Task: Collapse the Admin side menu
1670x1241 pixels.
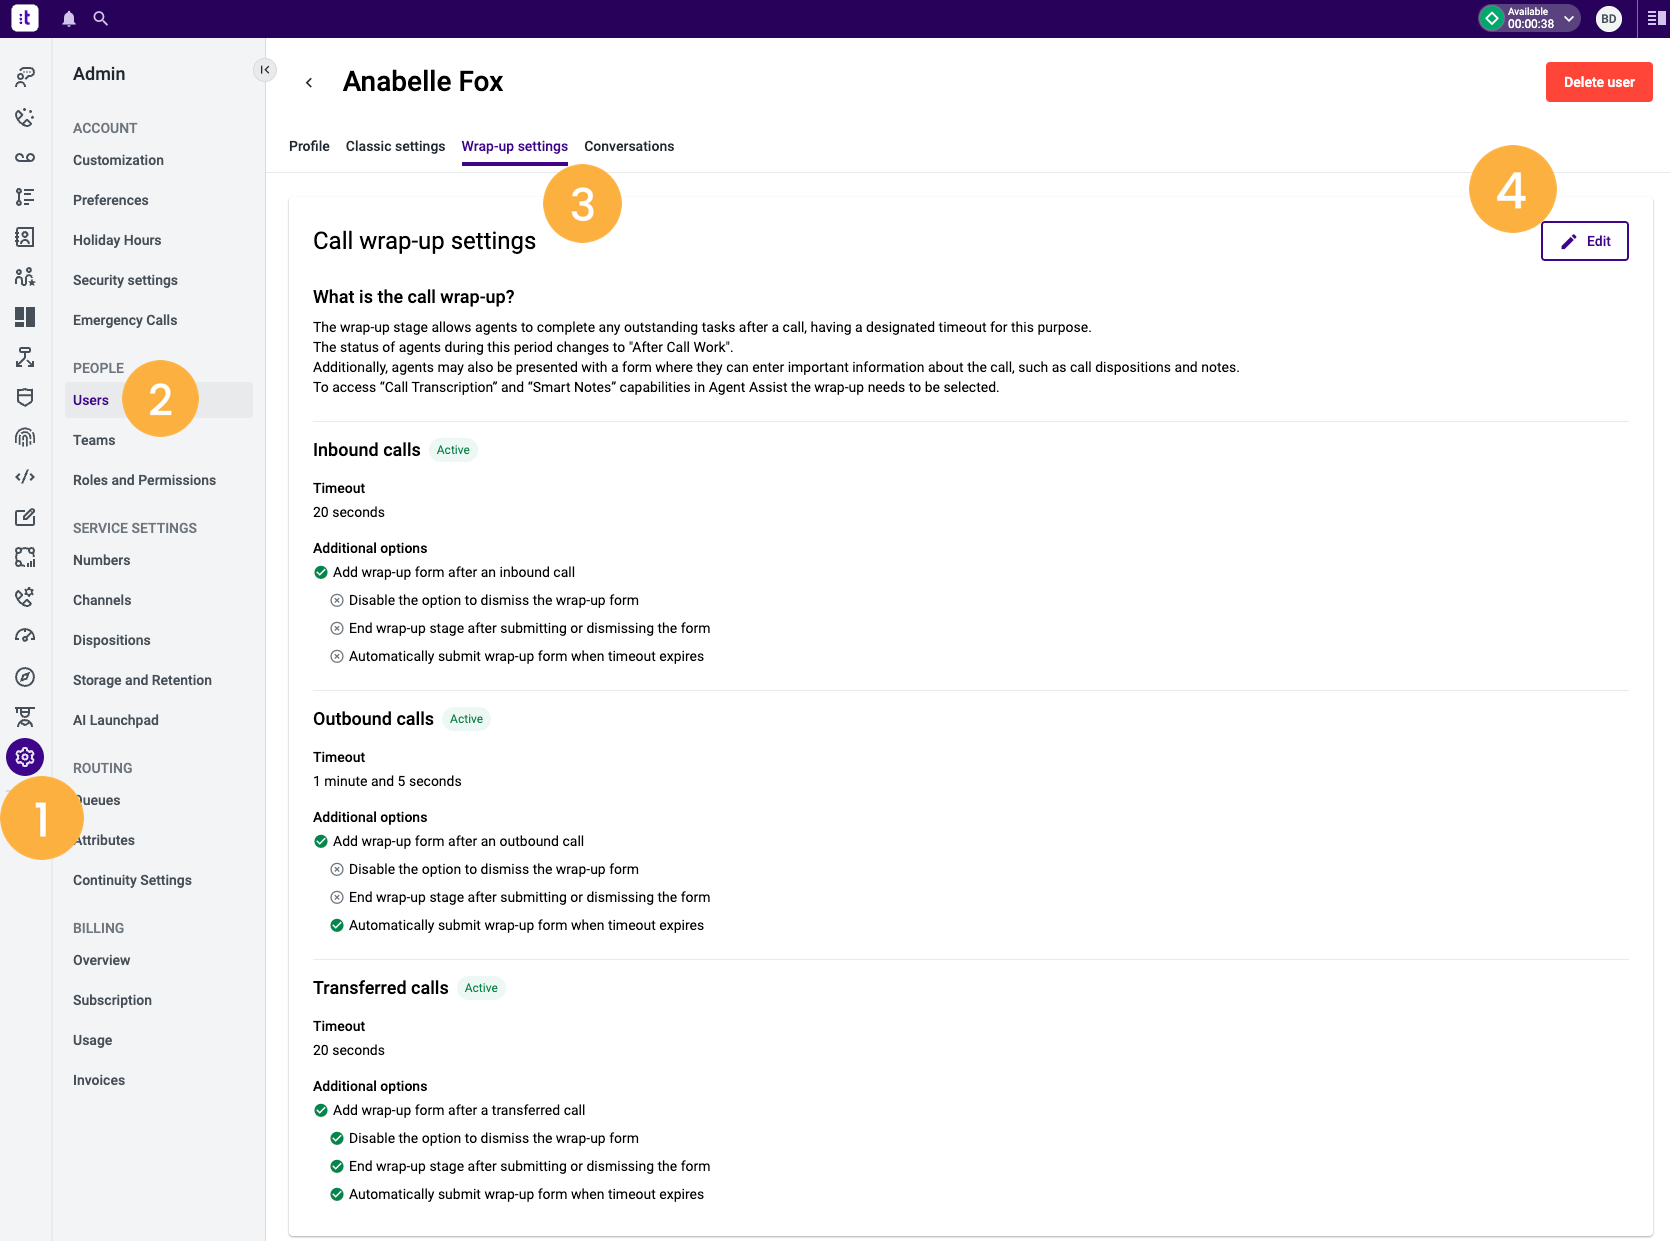Action: (x=265, y=69)
